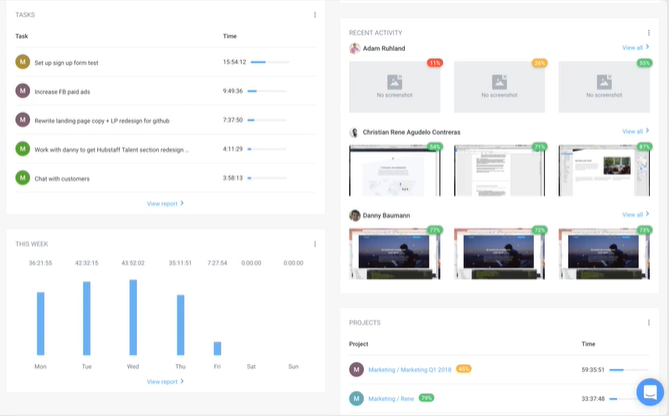This screenshot has height=416, width=669.
Task: Click the Christian Rene Agudelo Contreras name
Action: 411,132
